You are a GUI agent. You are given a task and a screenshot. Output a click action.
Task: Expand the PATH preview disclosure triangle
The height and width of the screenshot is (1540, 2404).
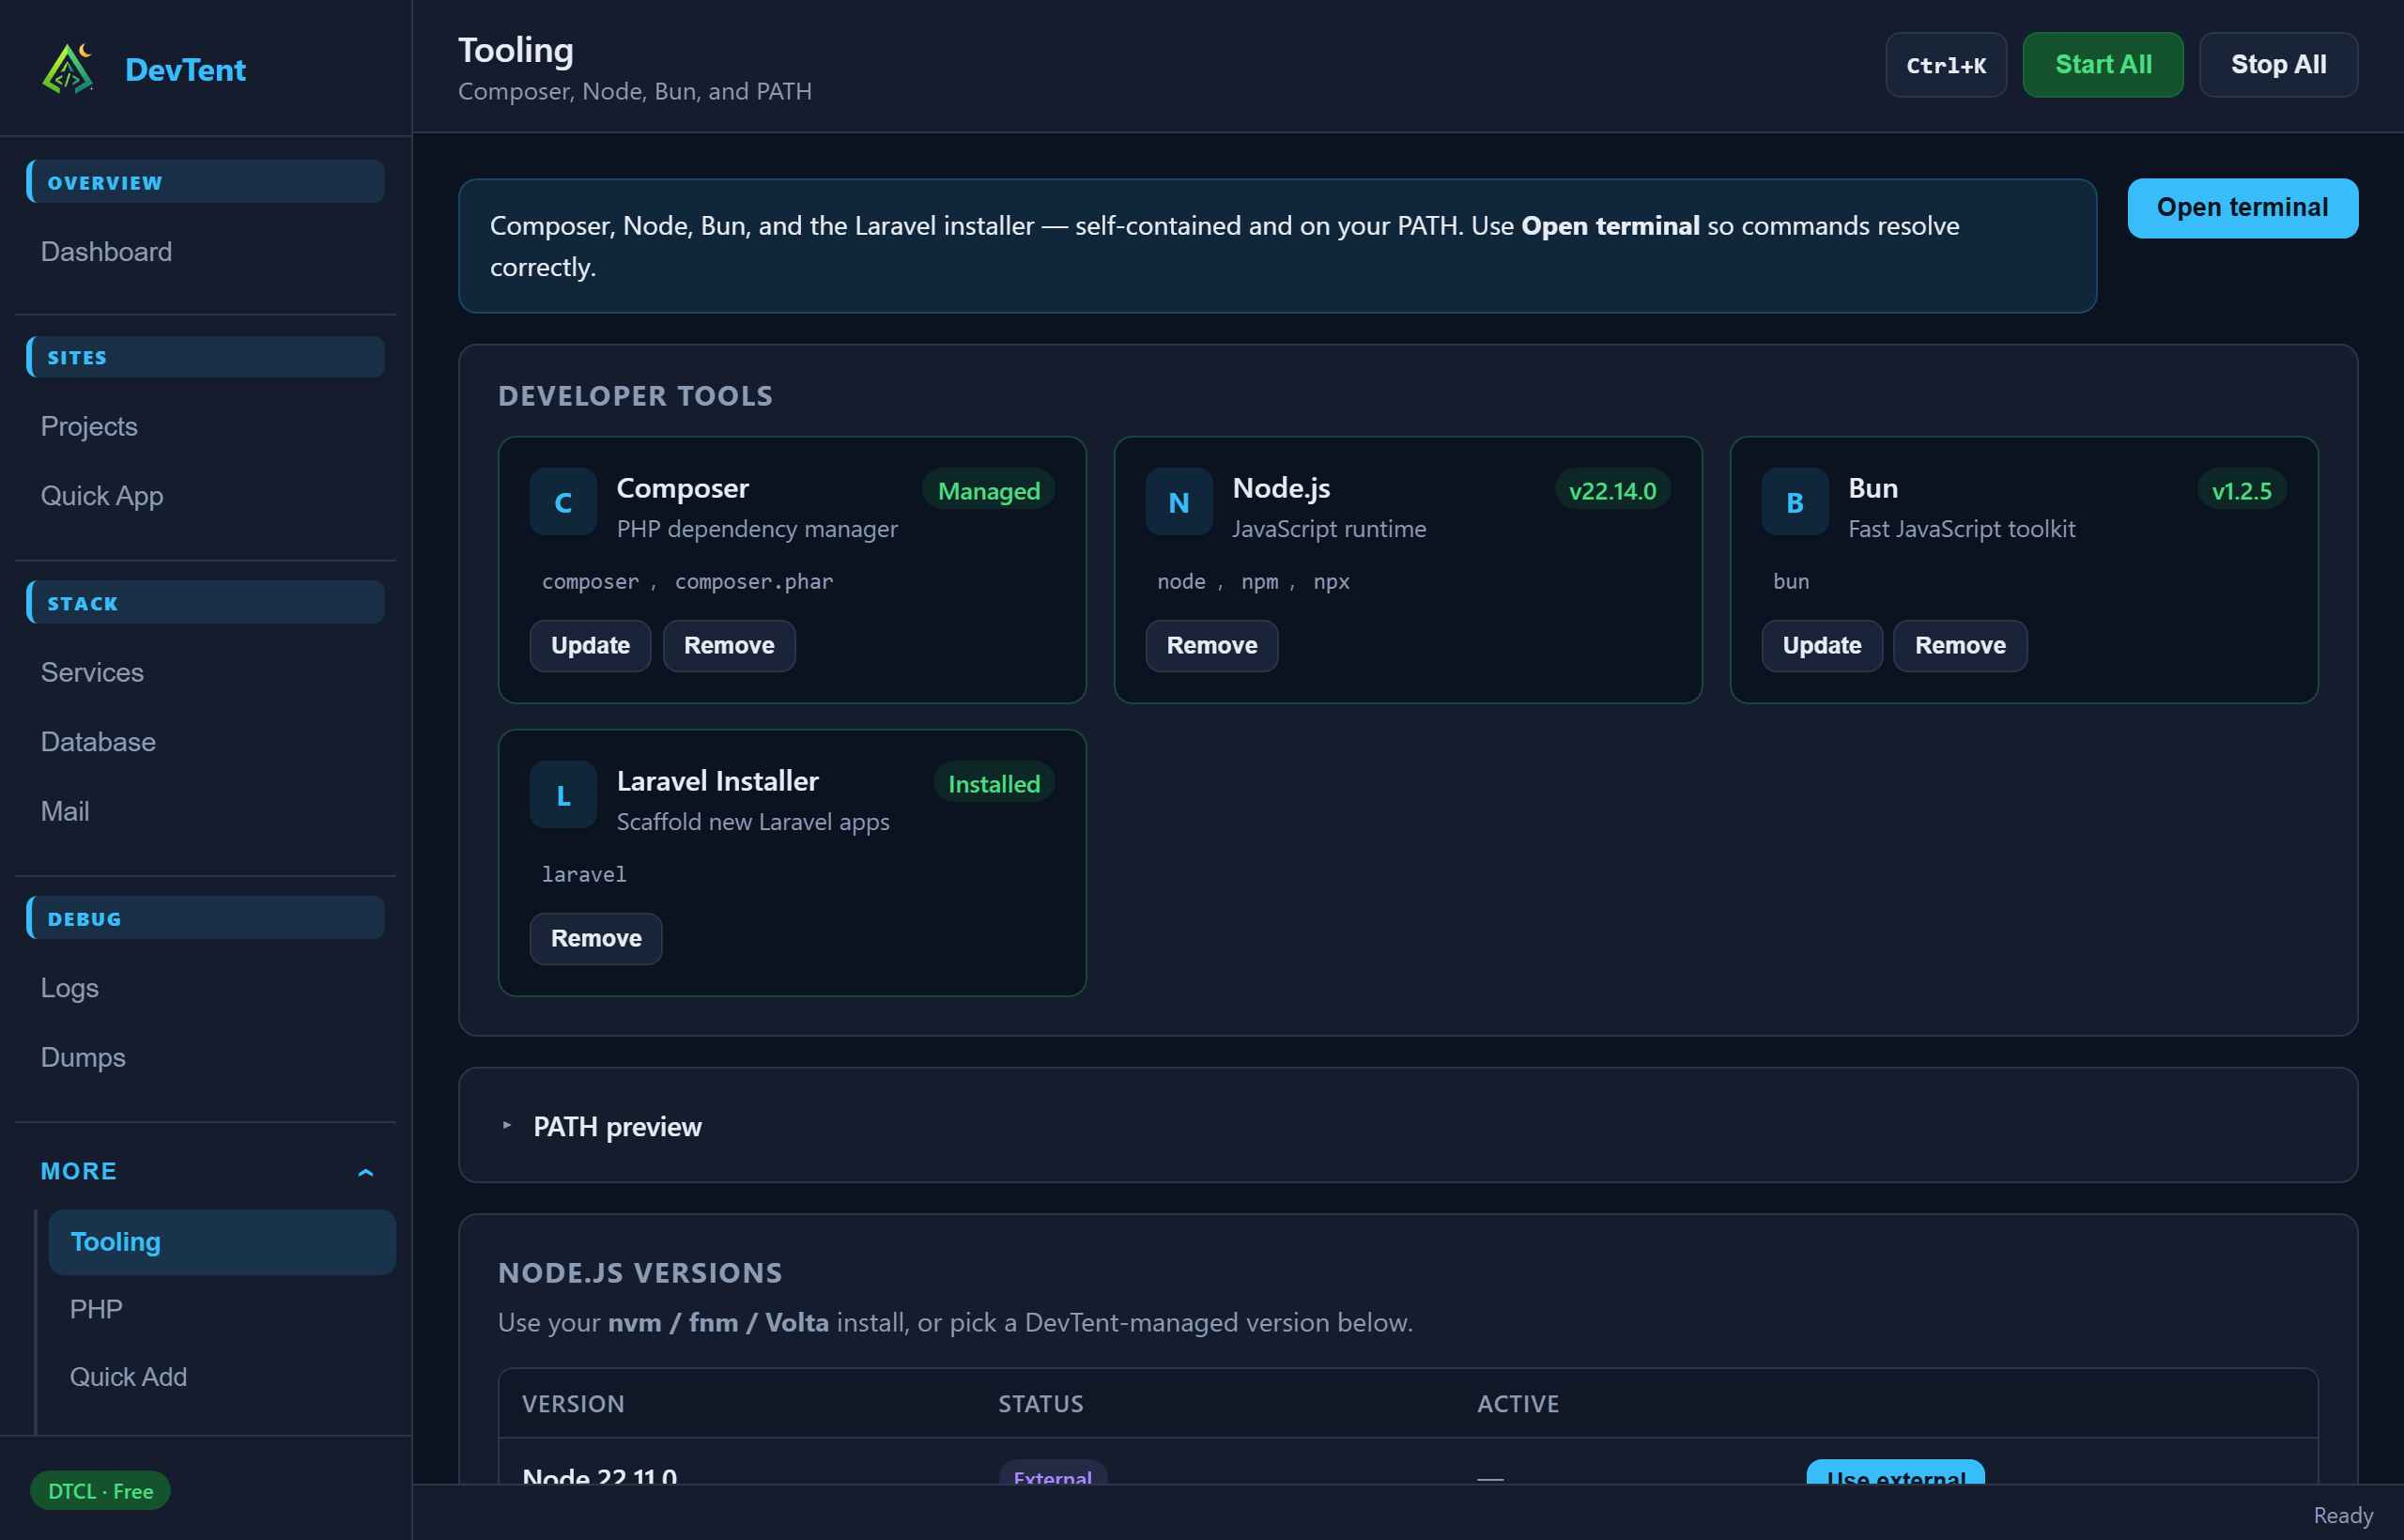point(507,1126)
